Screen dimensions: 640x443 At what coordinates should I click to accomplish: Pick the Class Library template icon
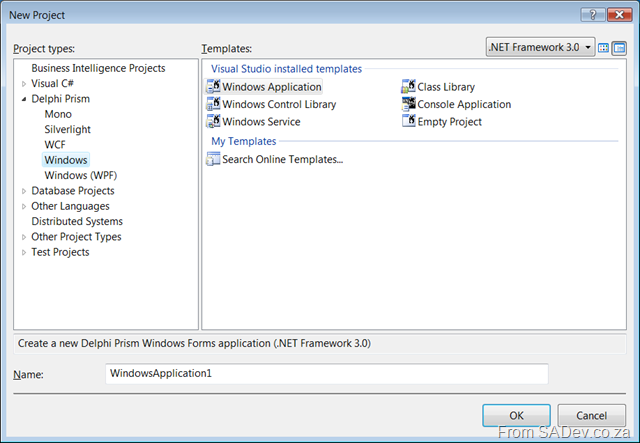408,86
